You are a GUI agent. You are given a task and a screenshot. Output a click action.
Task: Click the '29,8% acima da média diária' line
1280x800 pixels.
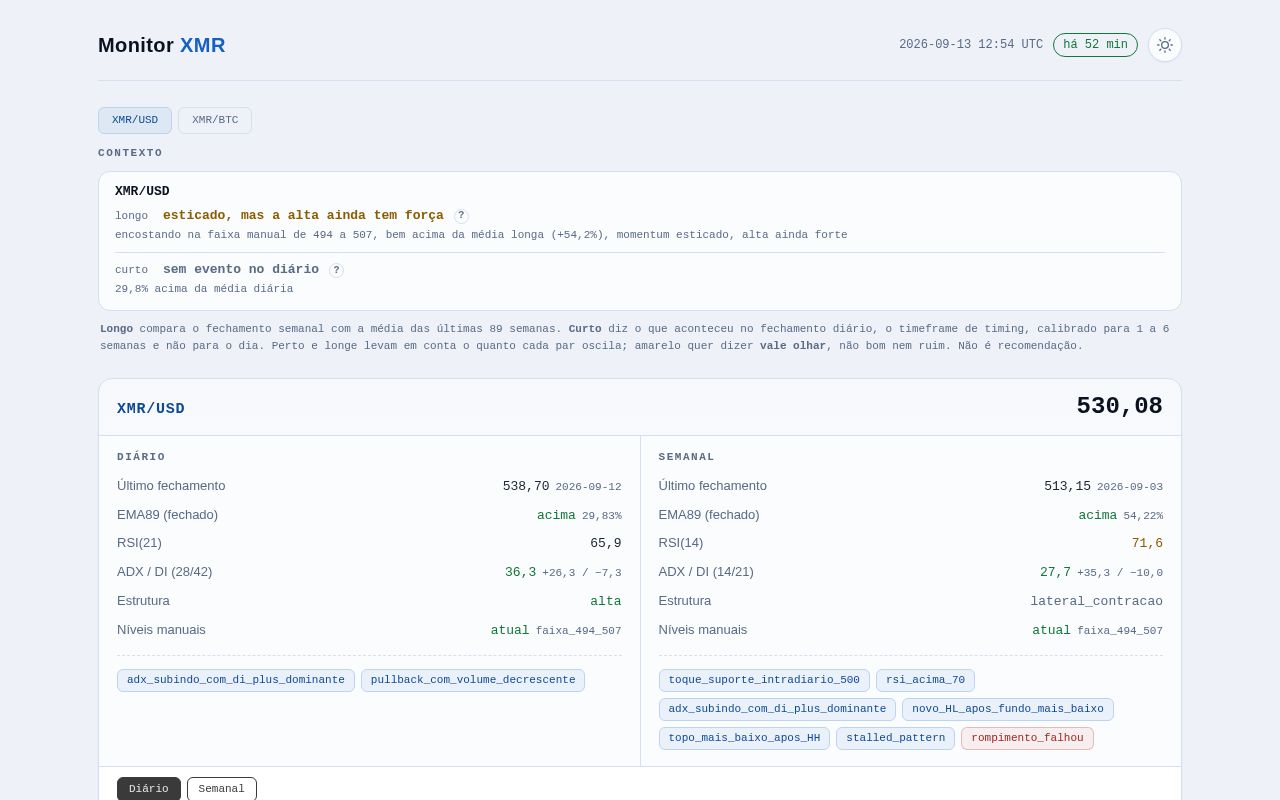(x=204, y=289)
